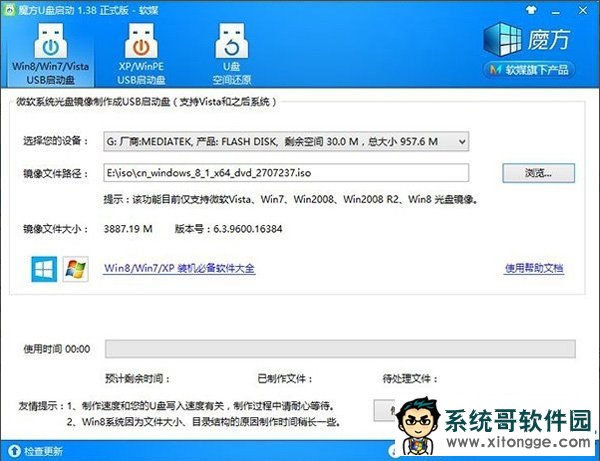The width and height of the screenshot is (600, 461).
Task: Open Win8/Win7/XP 装机必备软件大全 link
Action: point(179,268)
